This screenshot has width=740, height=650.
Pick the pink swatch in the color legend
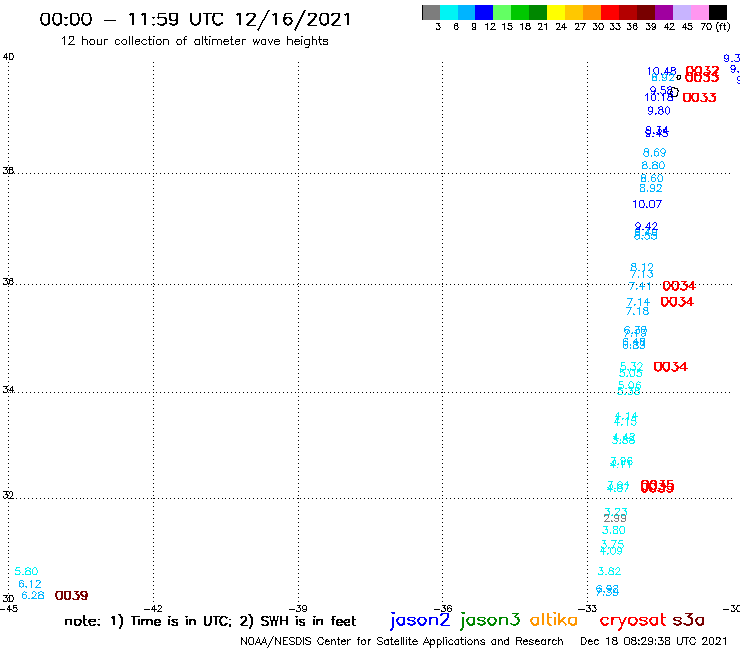click(x=700, y=12)
